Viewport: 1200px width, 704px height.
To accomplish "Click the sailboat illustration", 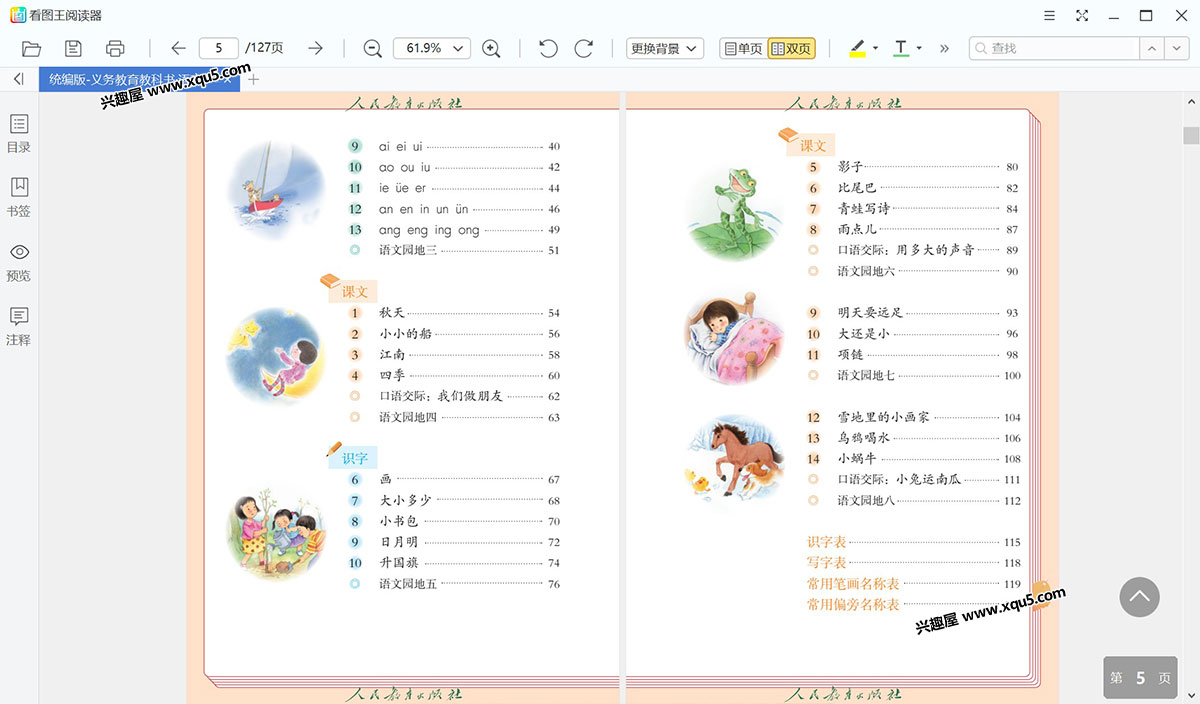I will (x=275, y=189).
